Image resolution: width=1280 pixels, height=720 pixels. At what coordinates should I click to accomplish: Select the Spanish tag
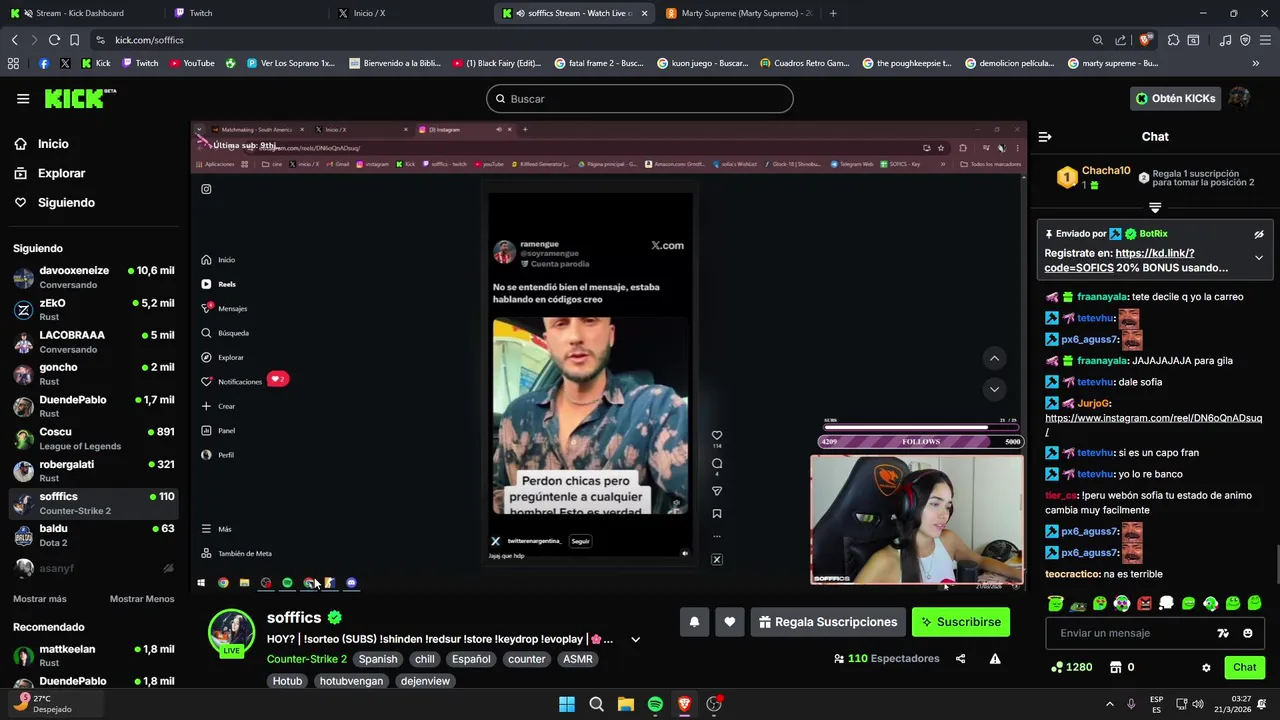pyautogui.click(x=378, y=659)
